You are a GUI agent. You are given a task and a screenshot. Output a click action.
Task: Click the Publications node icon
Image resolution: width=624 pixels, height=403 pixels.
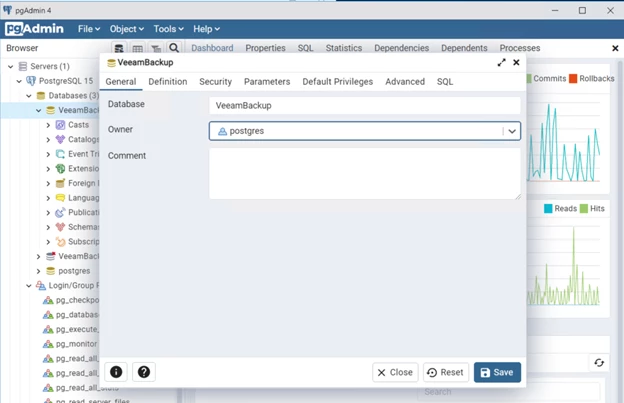(x=60, y=212)
